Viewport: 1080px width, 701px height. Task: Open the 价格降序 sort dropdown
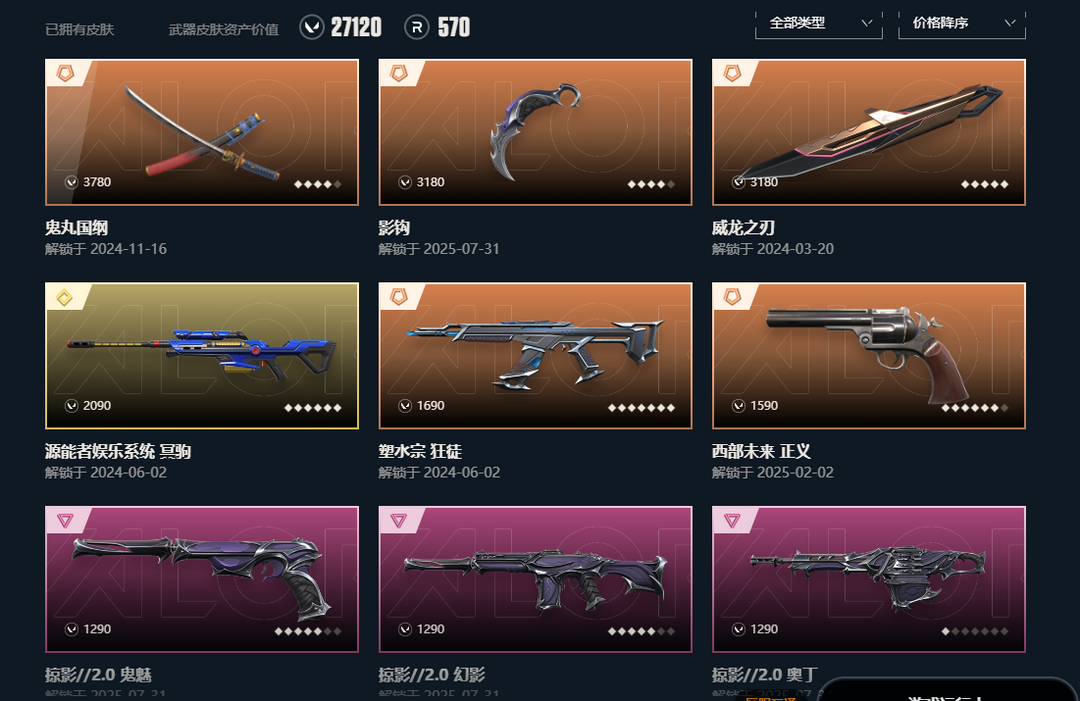962,24
